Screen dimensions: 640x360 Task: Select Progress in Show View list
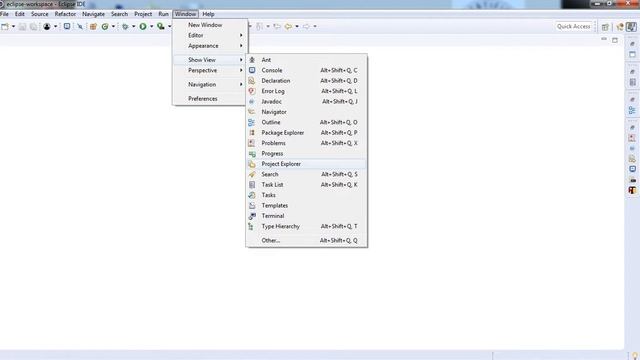click(306, 153)
